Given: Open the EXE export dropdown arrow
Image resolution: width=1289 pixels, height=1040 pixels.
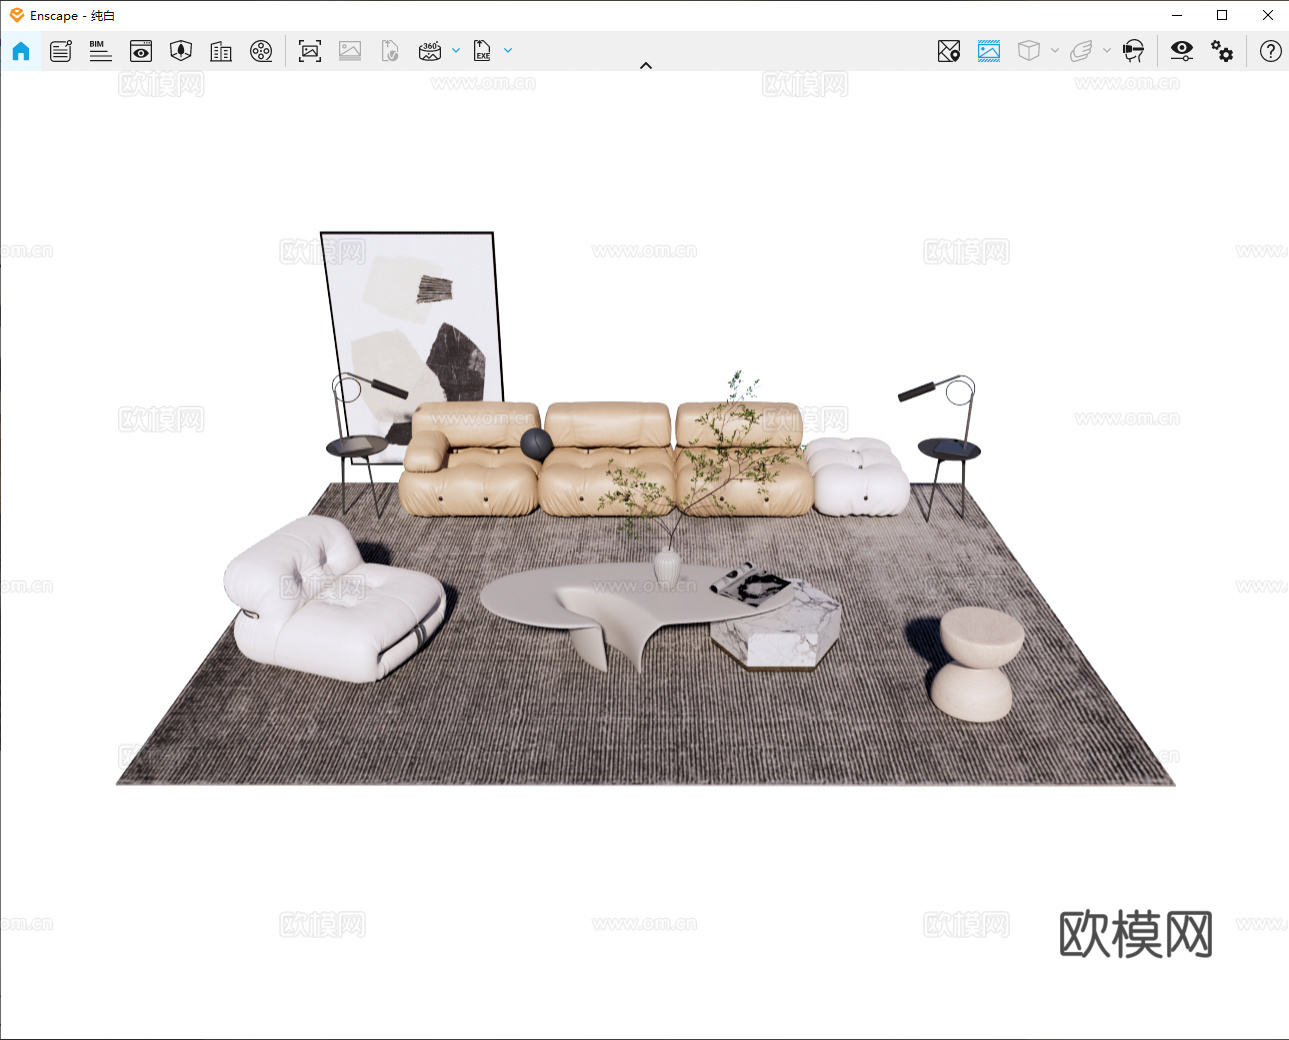Looking at the screenshot, I should tap(508, 50).
